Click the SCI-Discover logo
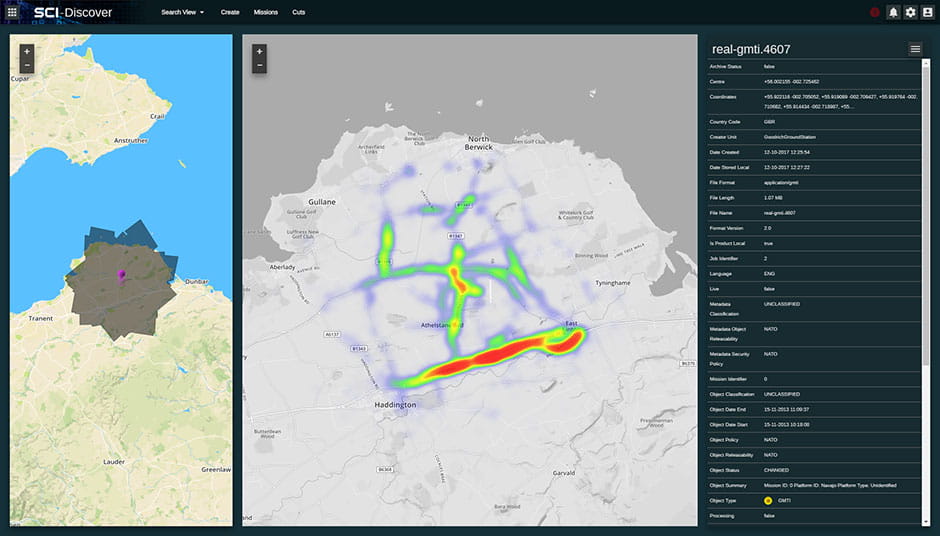The image size is (940, 536). (x=72, y=12)
